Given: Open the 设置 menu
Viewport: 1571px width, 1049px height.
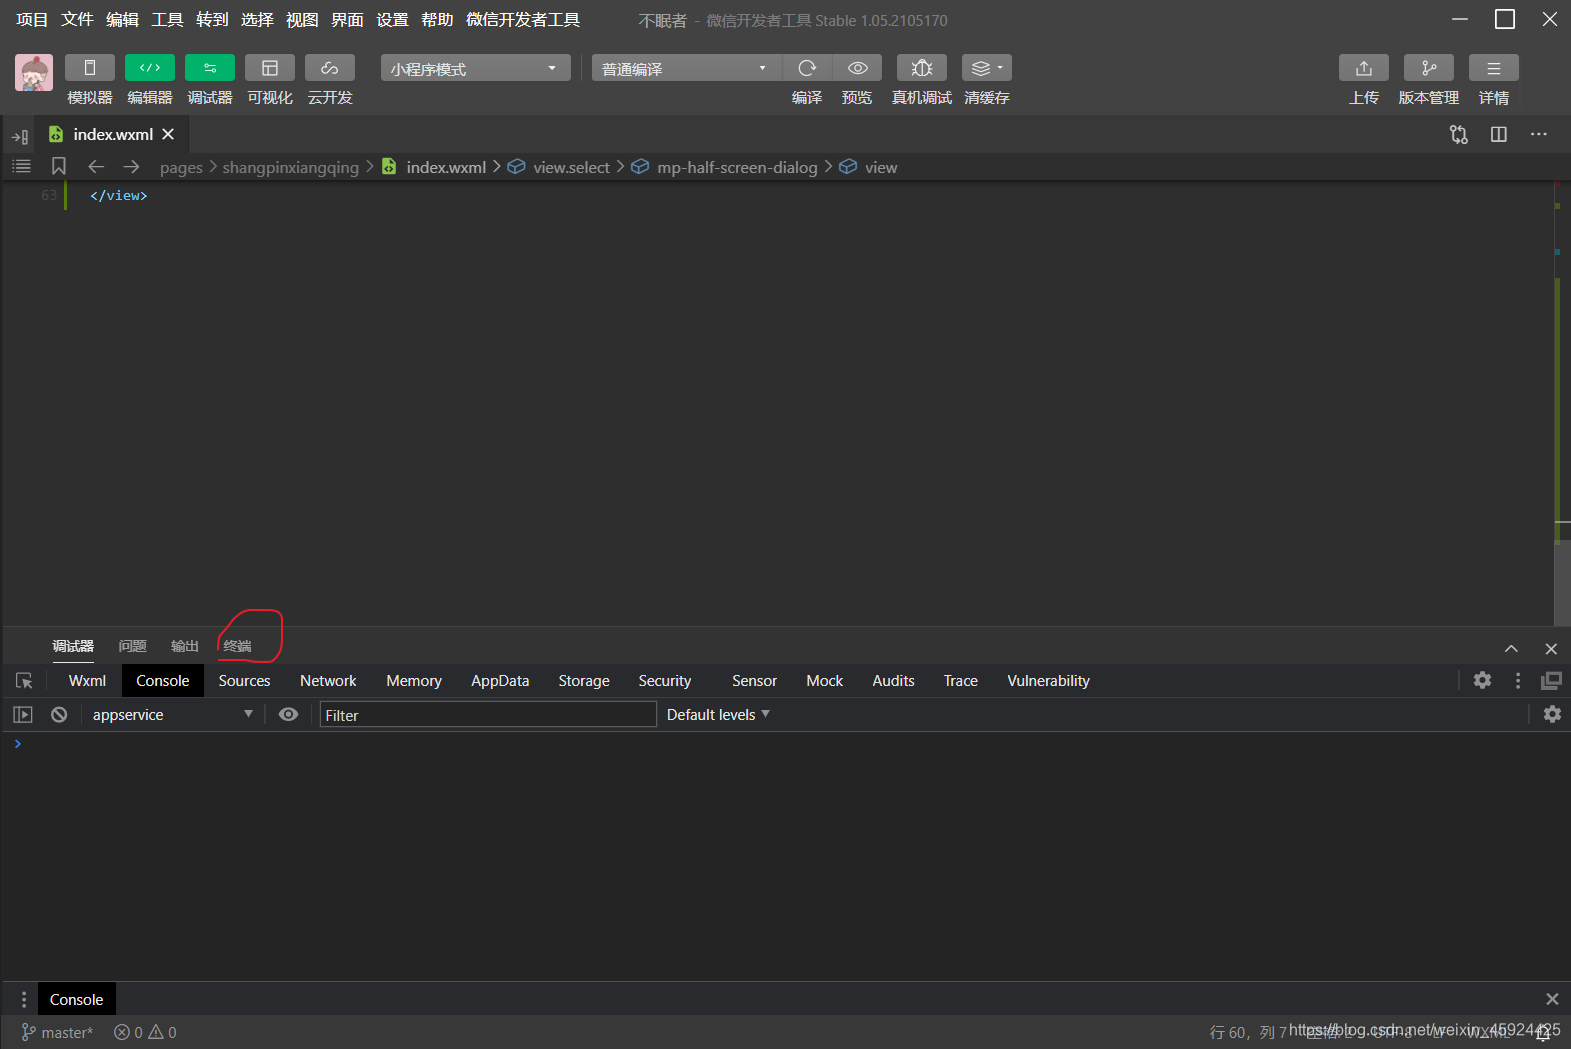Looking at the screenshot, I should (x=392, y=20).
